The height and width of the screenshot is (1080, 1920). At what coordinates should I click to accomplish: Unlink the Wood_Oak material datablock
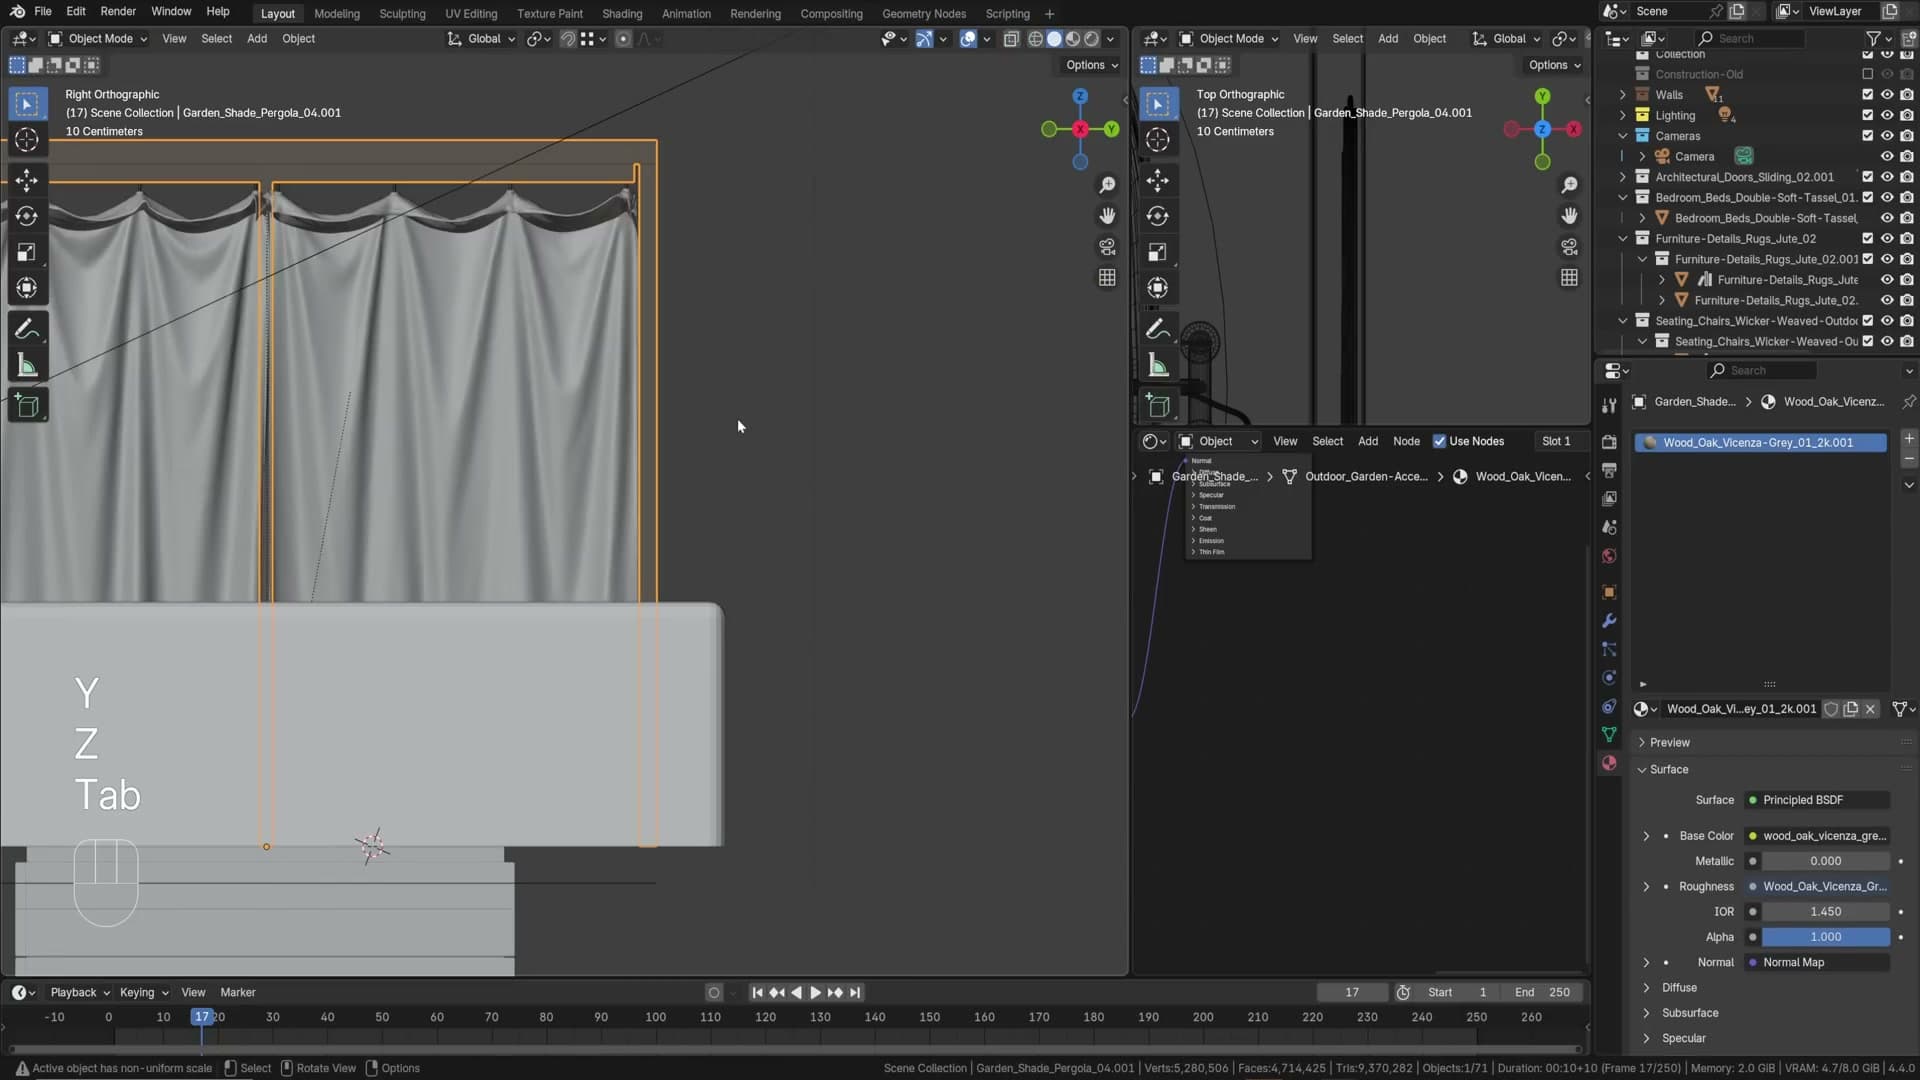tap(1870, 709)
